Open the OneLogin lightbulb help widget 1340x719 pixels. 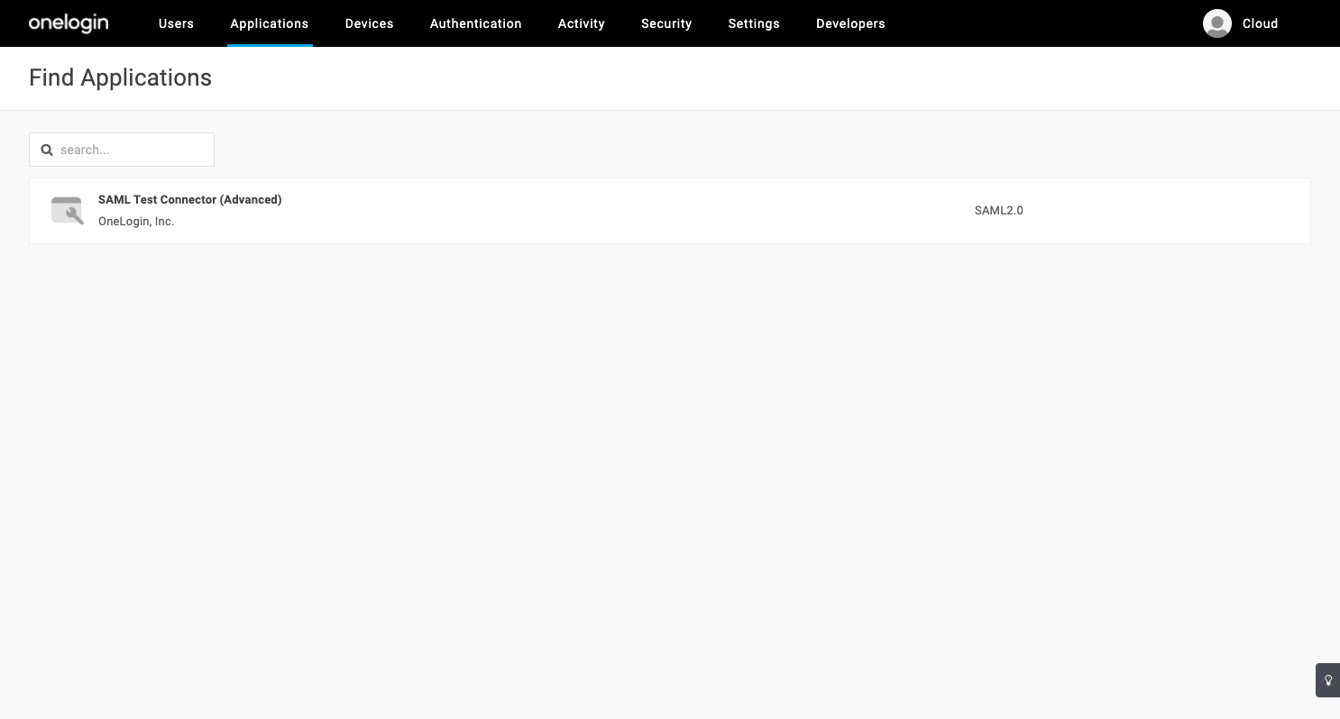tap(1327, 679)
